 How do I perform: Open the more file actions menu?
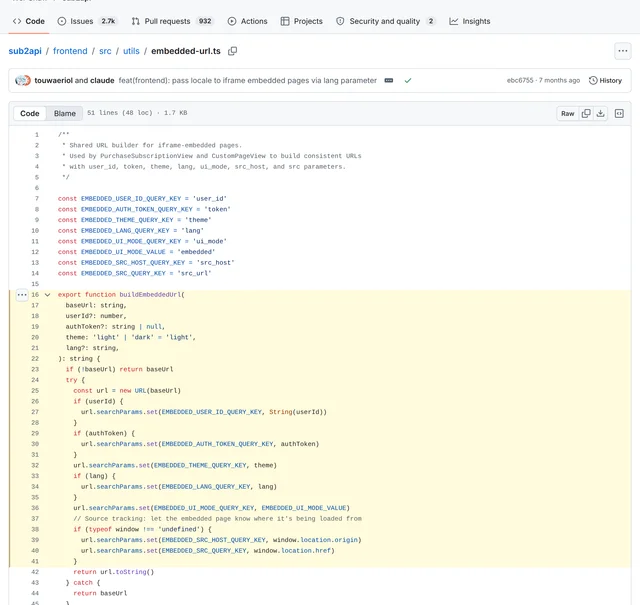622,51
